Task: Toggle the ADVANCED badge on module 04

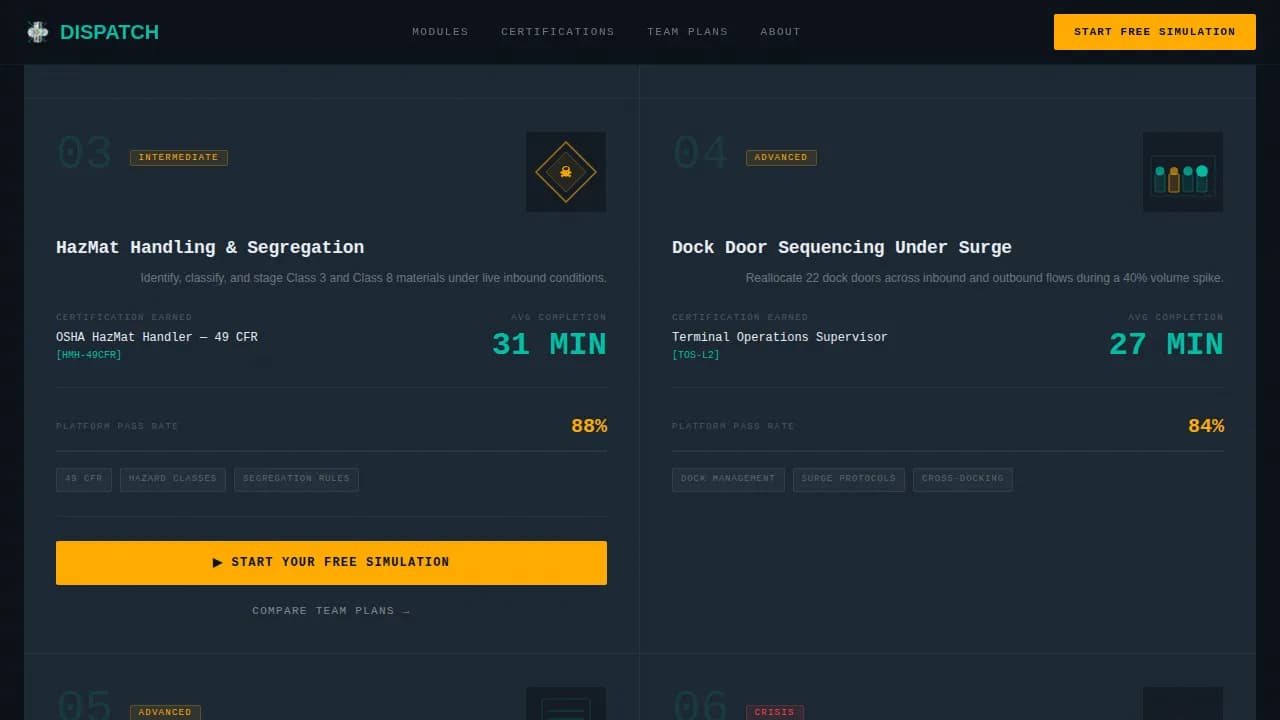Action: (781, 157)
